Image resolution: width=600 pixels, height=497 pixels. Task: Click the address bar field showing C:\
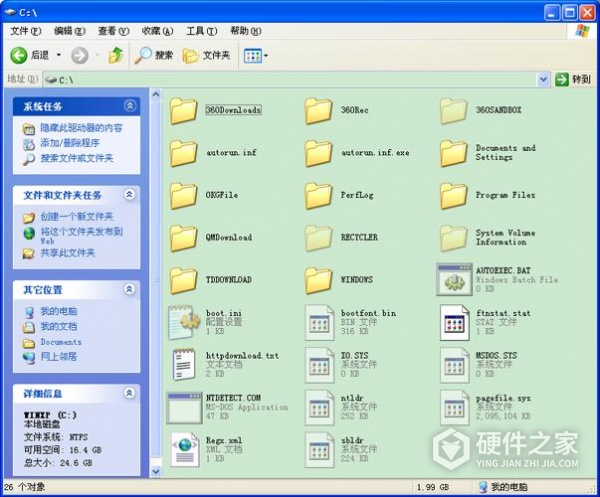click(291, 80)
